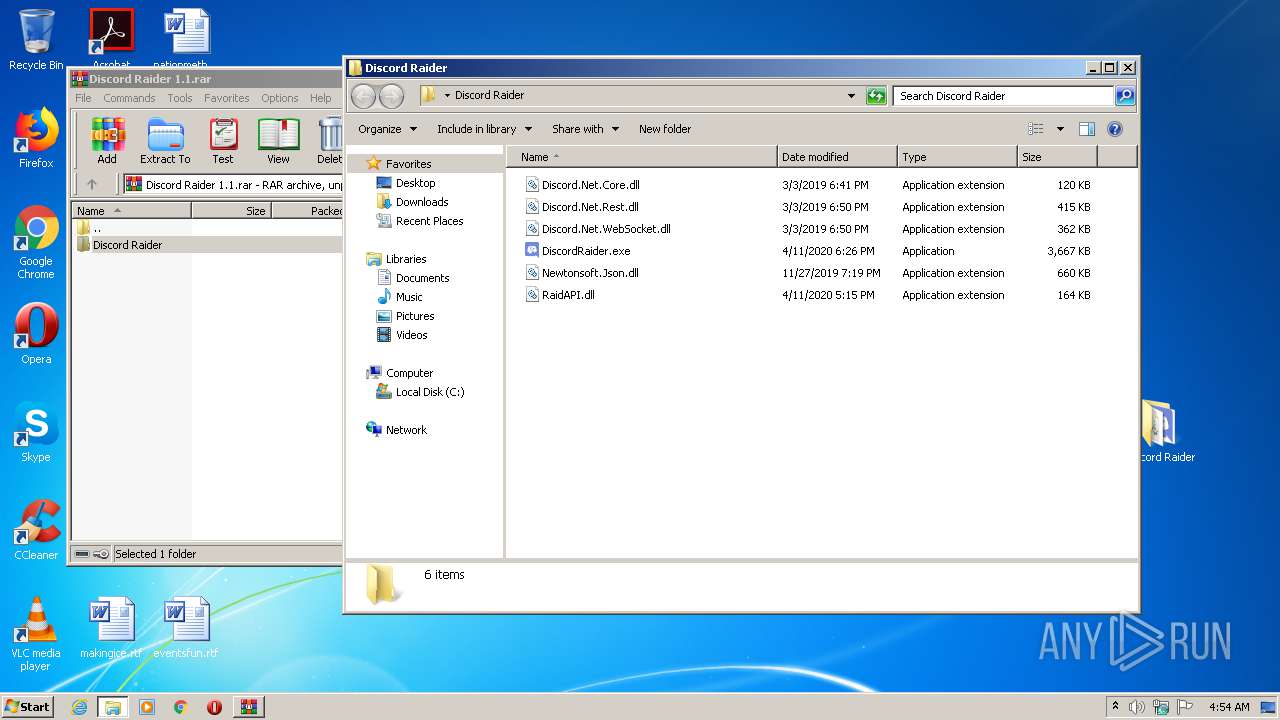The height and width of the screenshot is (720, 1280).
Task: Sort files by Size column header
Action: click(1057, 157)
